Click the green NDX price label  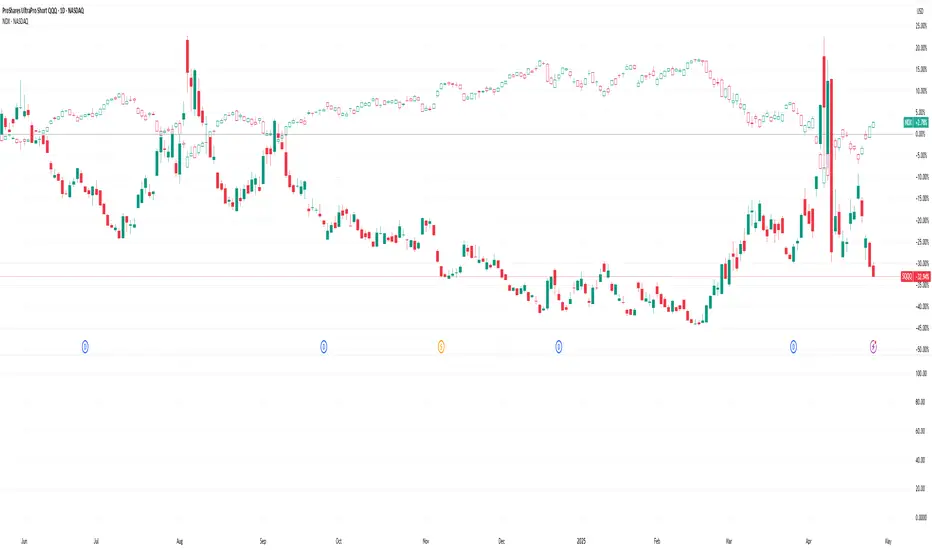tap(916, 122)
